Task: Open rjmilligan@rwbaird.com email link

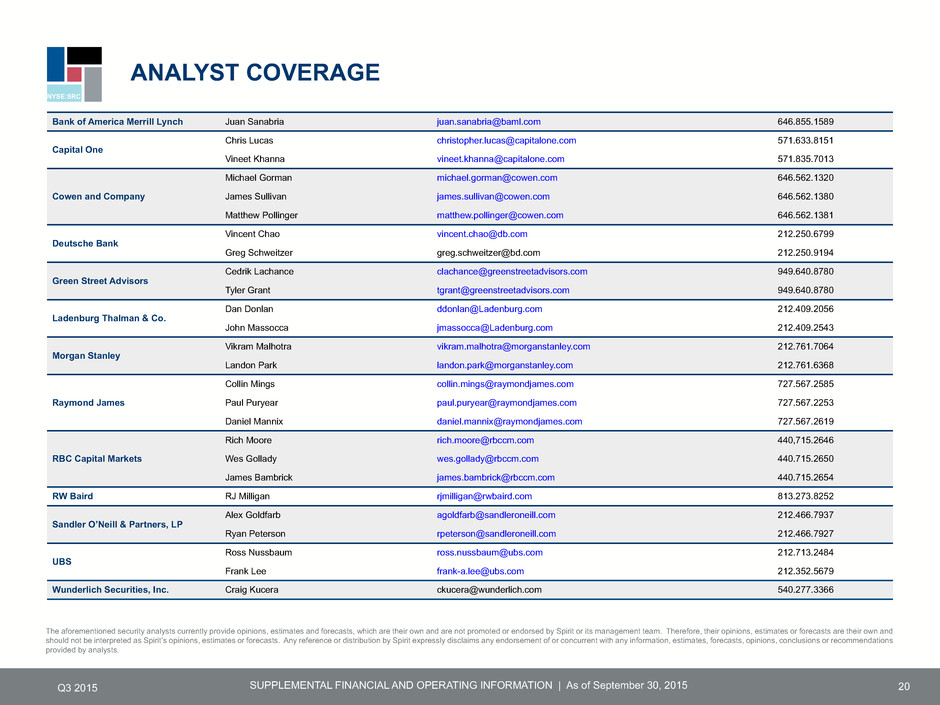Action: click(x=484, y=496)
